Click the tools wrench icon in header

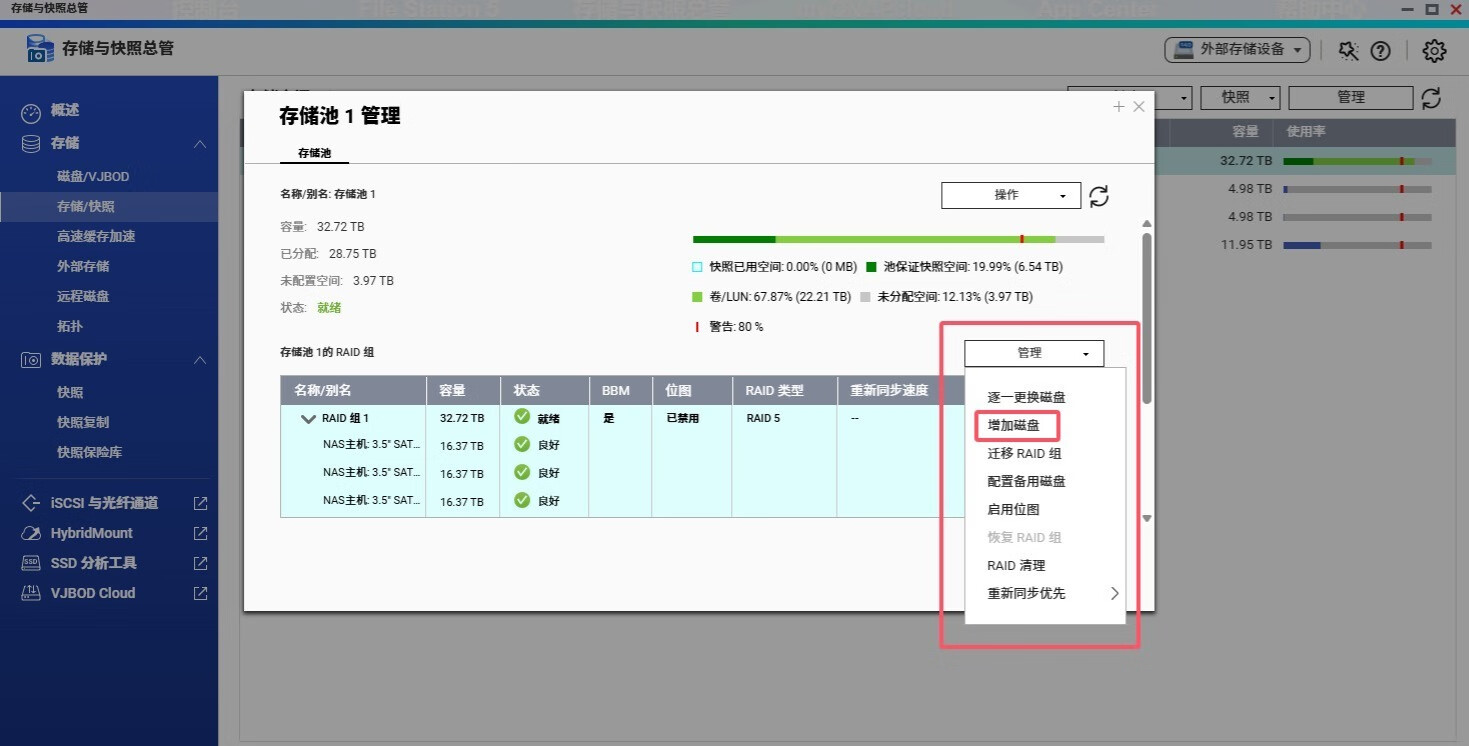click(x=1348, y=50)
